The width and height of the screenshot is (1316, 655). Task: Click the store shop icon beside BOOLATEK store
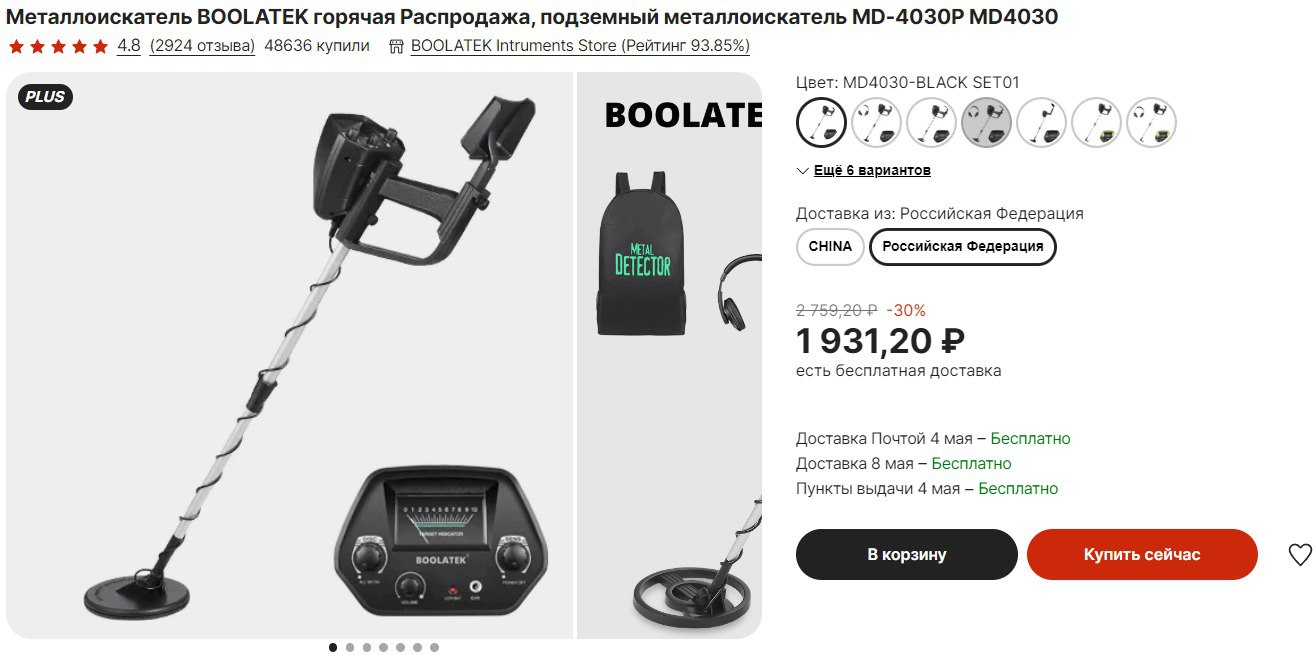[x=396, y=46]
